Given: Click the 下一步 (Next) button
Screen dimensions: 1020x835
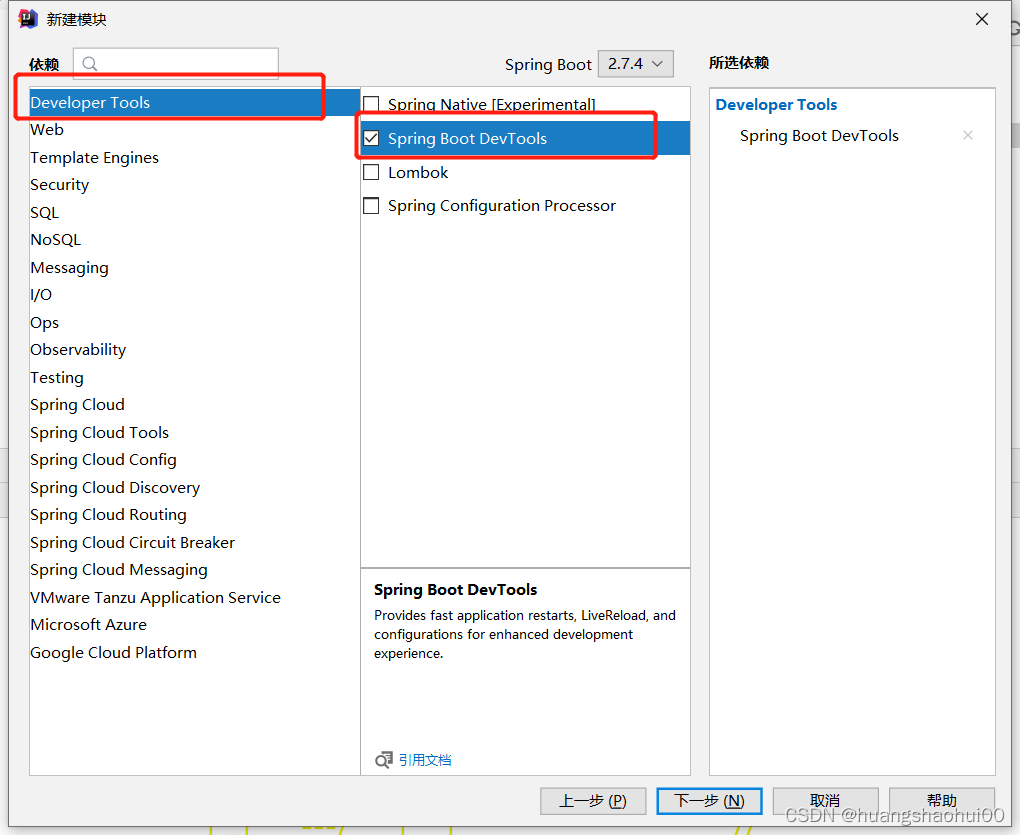Looking at the screenshot, I should (x=709, y=800).
